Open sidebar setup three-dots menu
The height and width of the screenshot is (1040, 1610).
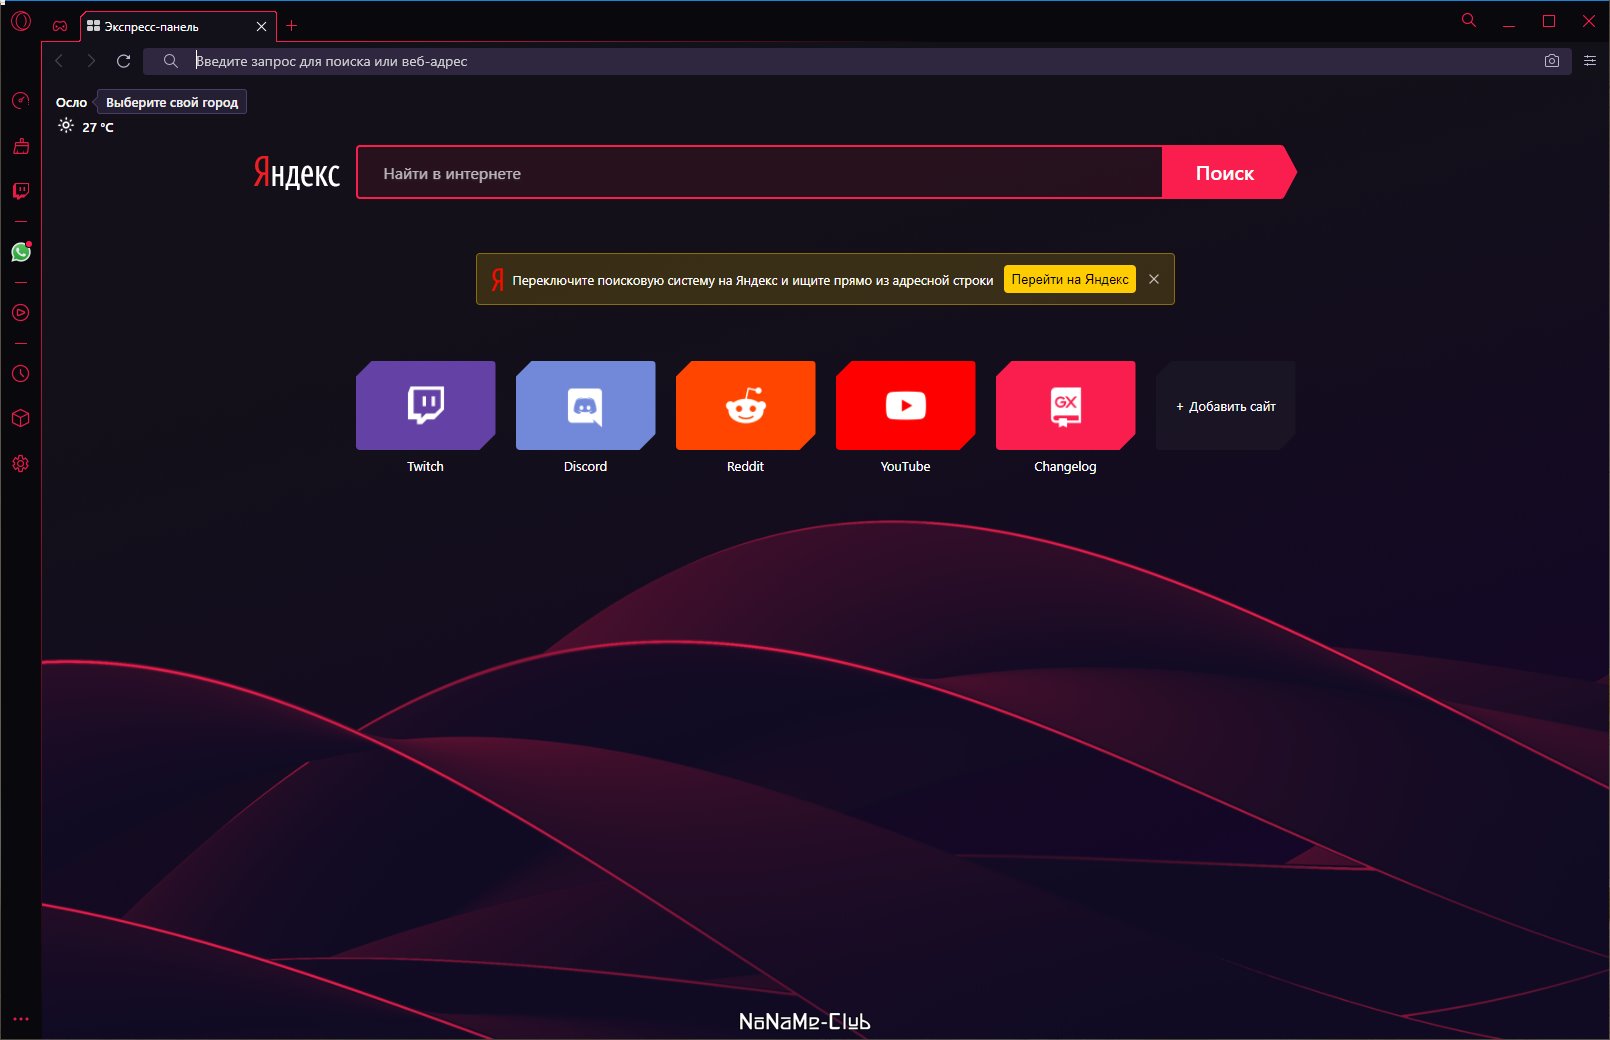[21, 1019]
